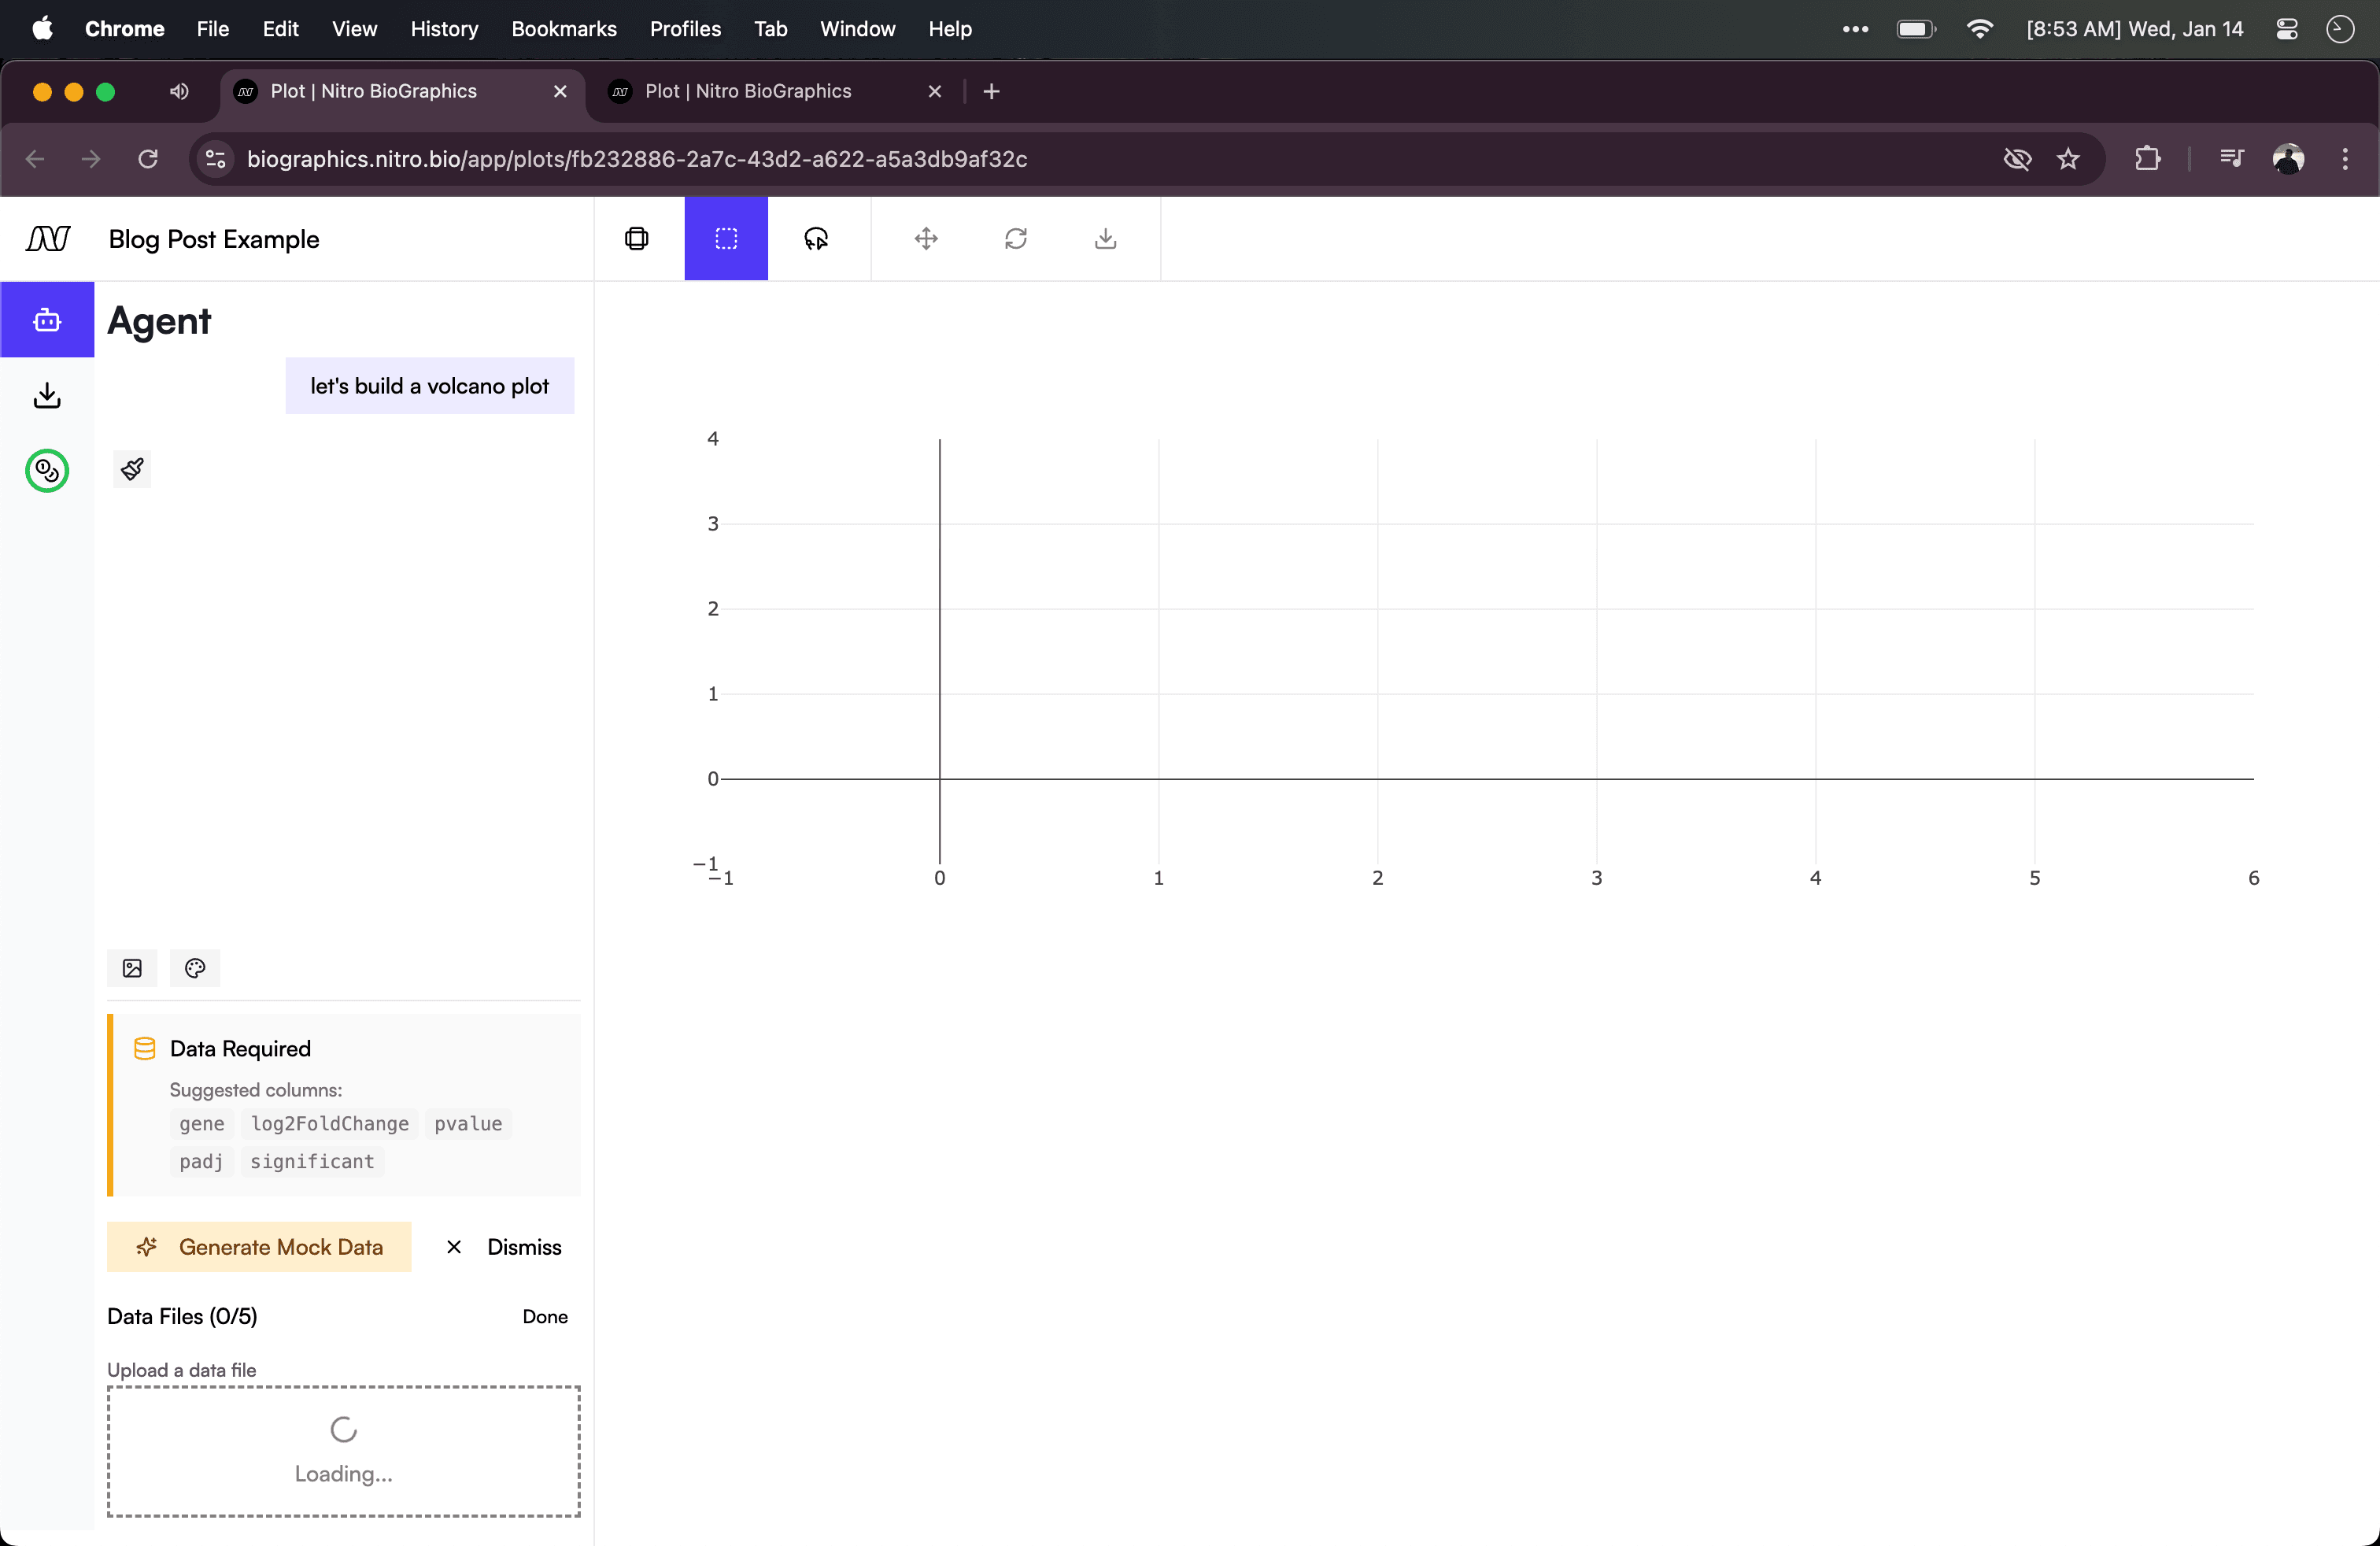Viewport: 2380px width, 1546px height.
Task: Check credits via the green coin icon
Action: 46,470
